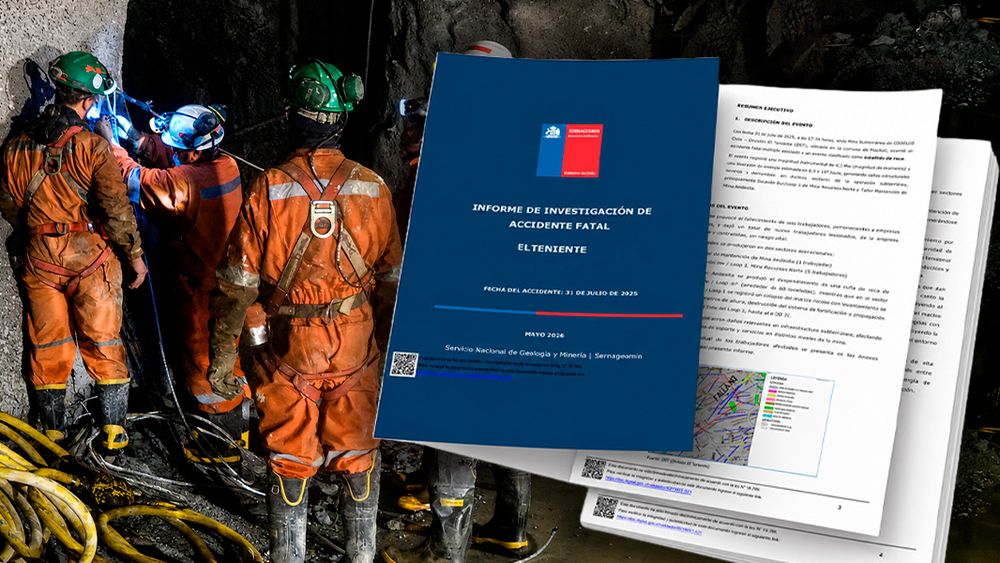Click the metal D-ring on the harness

click(323, 219)
